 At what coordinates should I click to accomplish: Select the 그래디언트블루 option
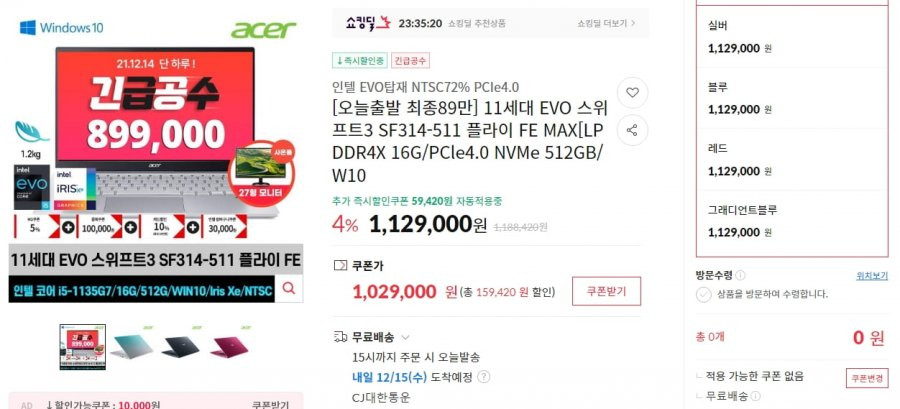792,221
